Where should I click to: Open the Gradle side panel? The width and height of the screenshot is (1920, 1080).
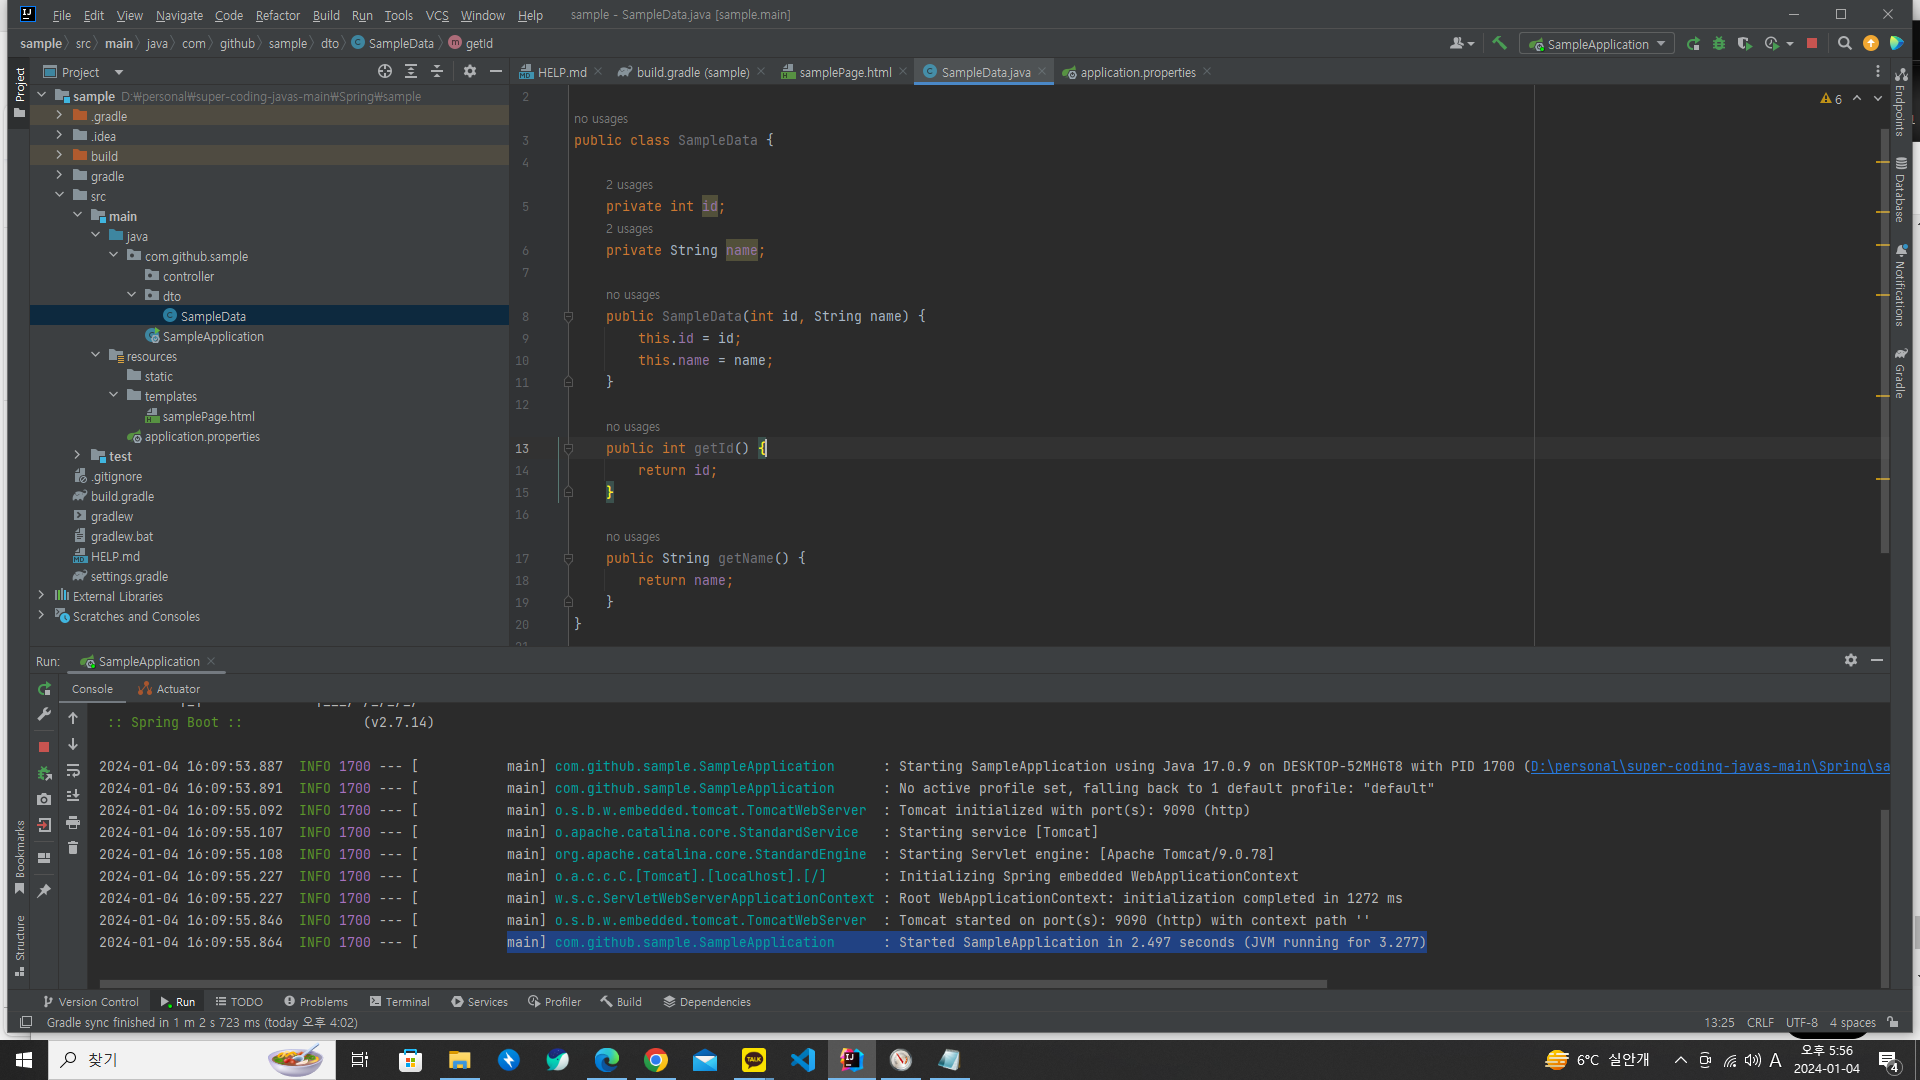pos(1900,373)
